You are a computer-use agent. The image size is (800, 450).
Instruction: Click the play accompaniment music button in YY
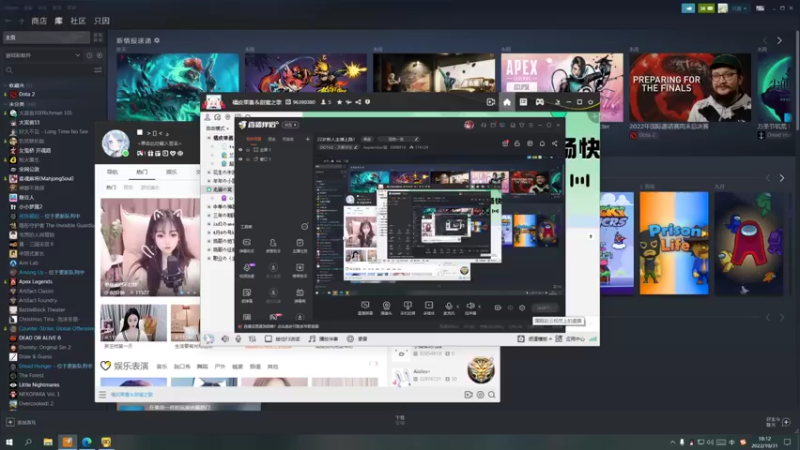click(x=323, y=339)
